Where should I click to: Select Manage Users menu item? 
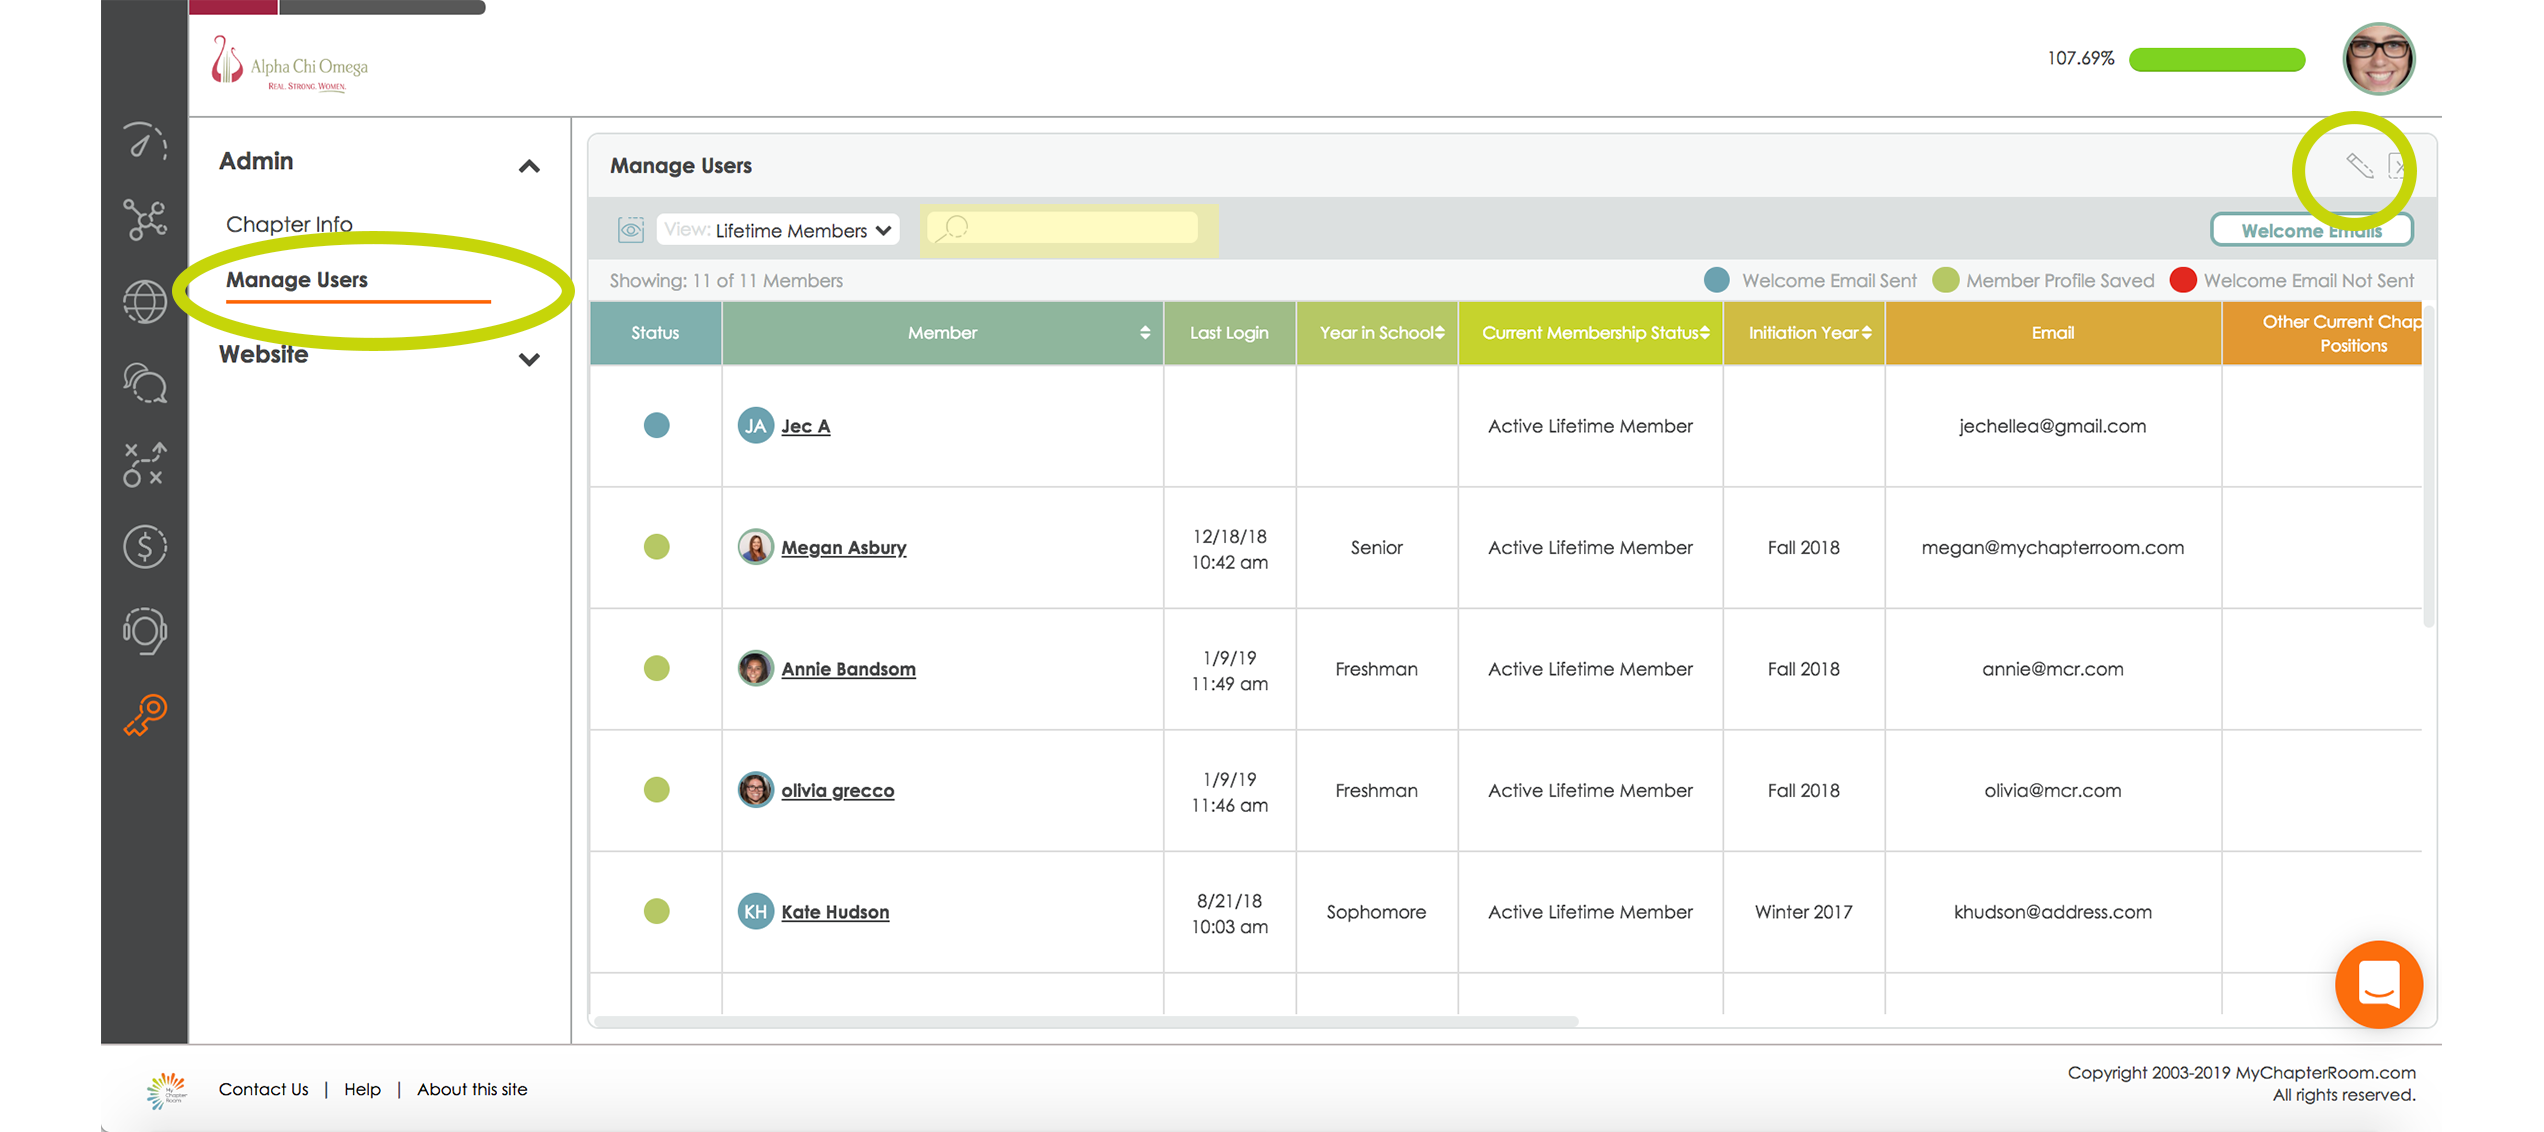coord(297,280)
